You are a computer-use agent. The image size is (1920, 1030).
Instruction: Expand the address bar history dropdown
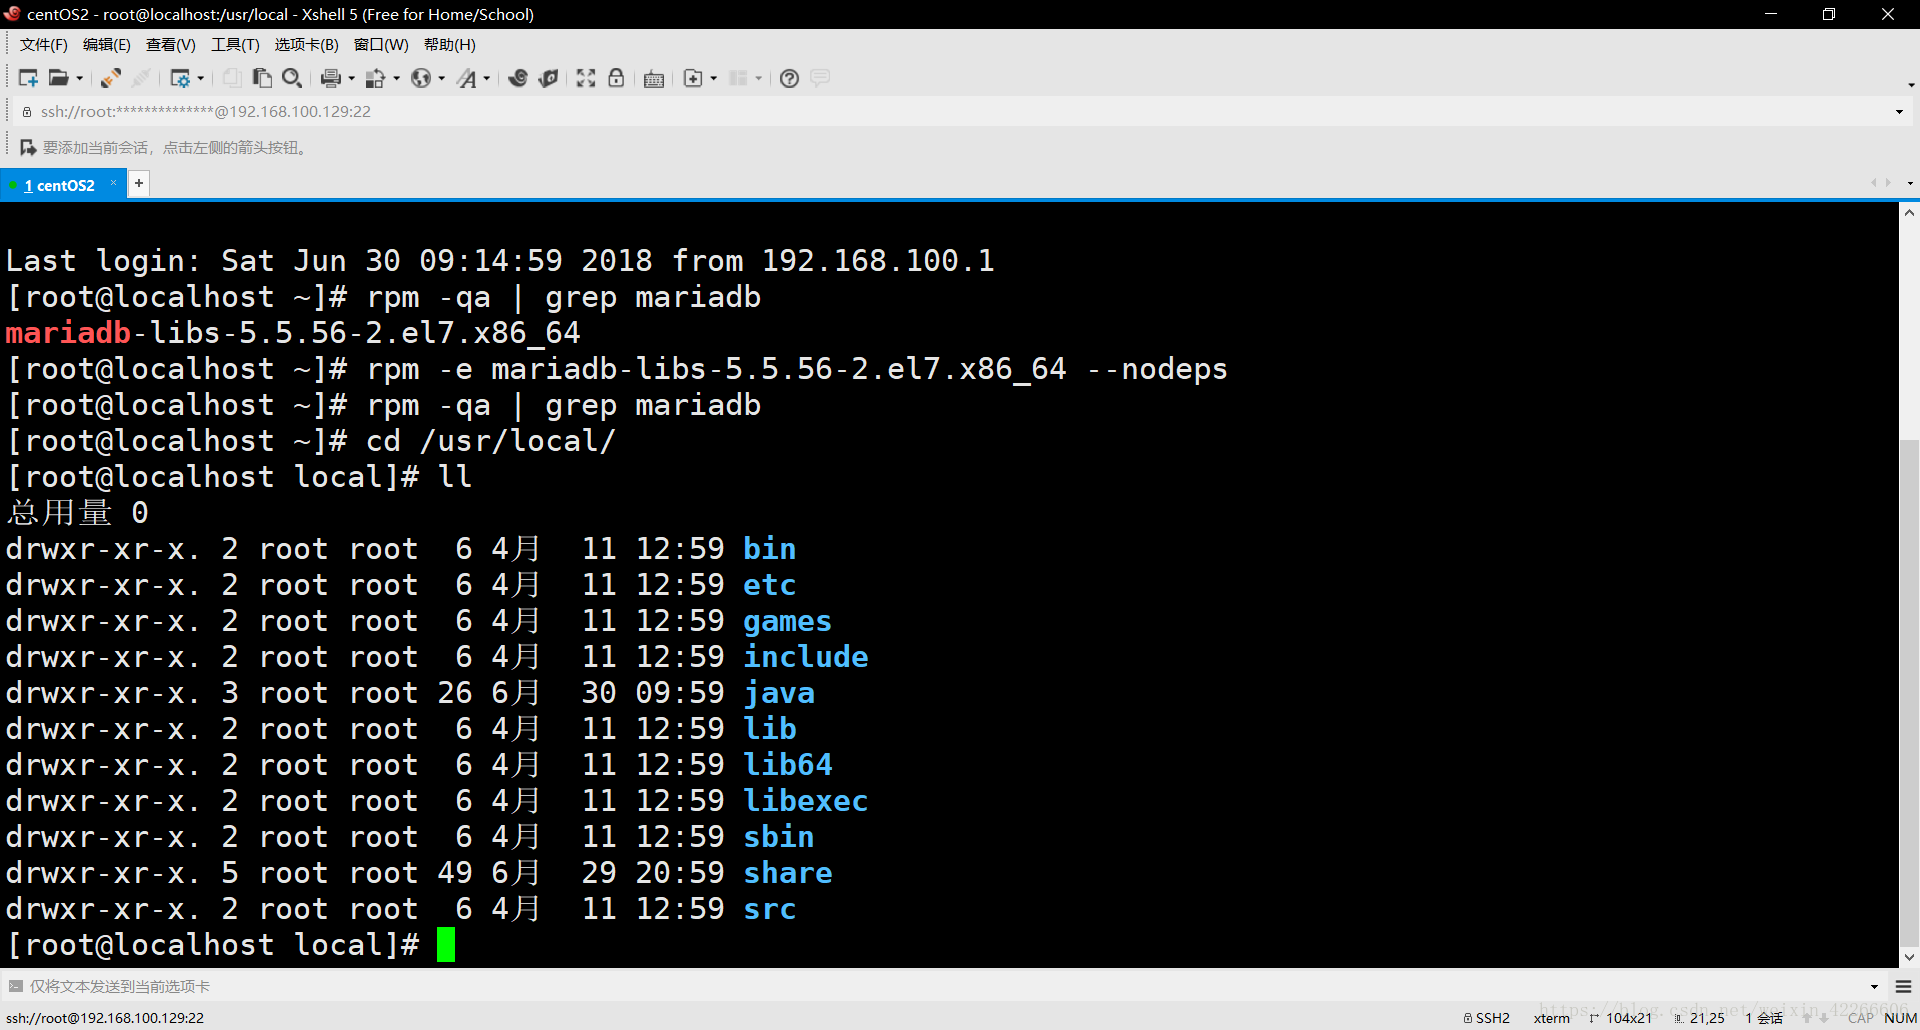point(1899,111)
